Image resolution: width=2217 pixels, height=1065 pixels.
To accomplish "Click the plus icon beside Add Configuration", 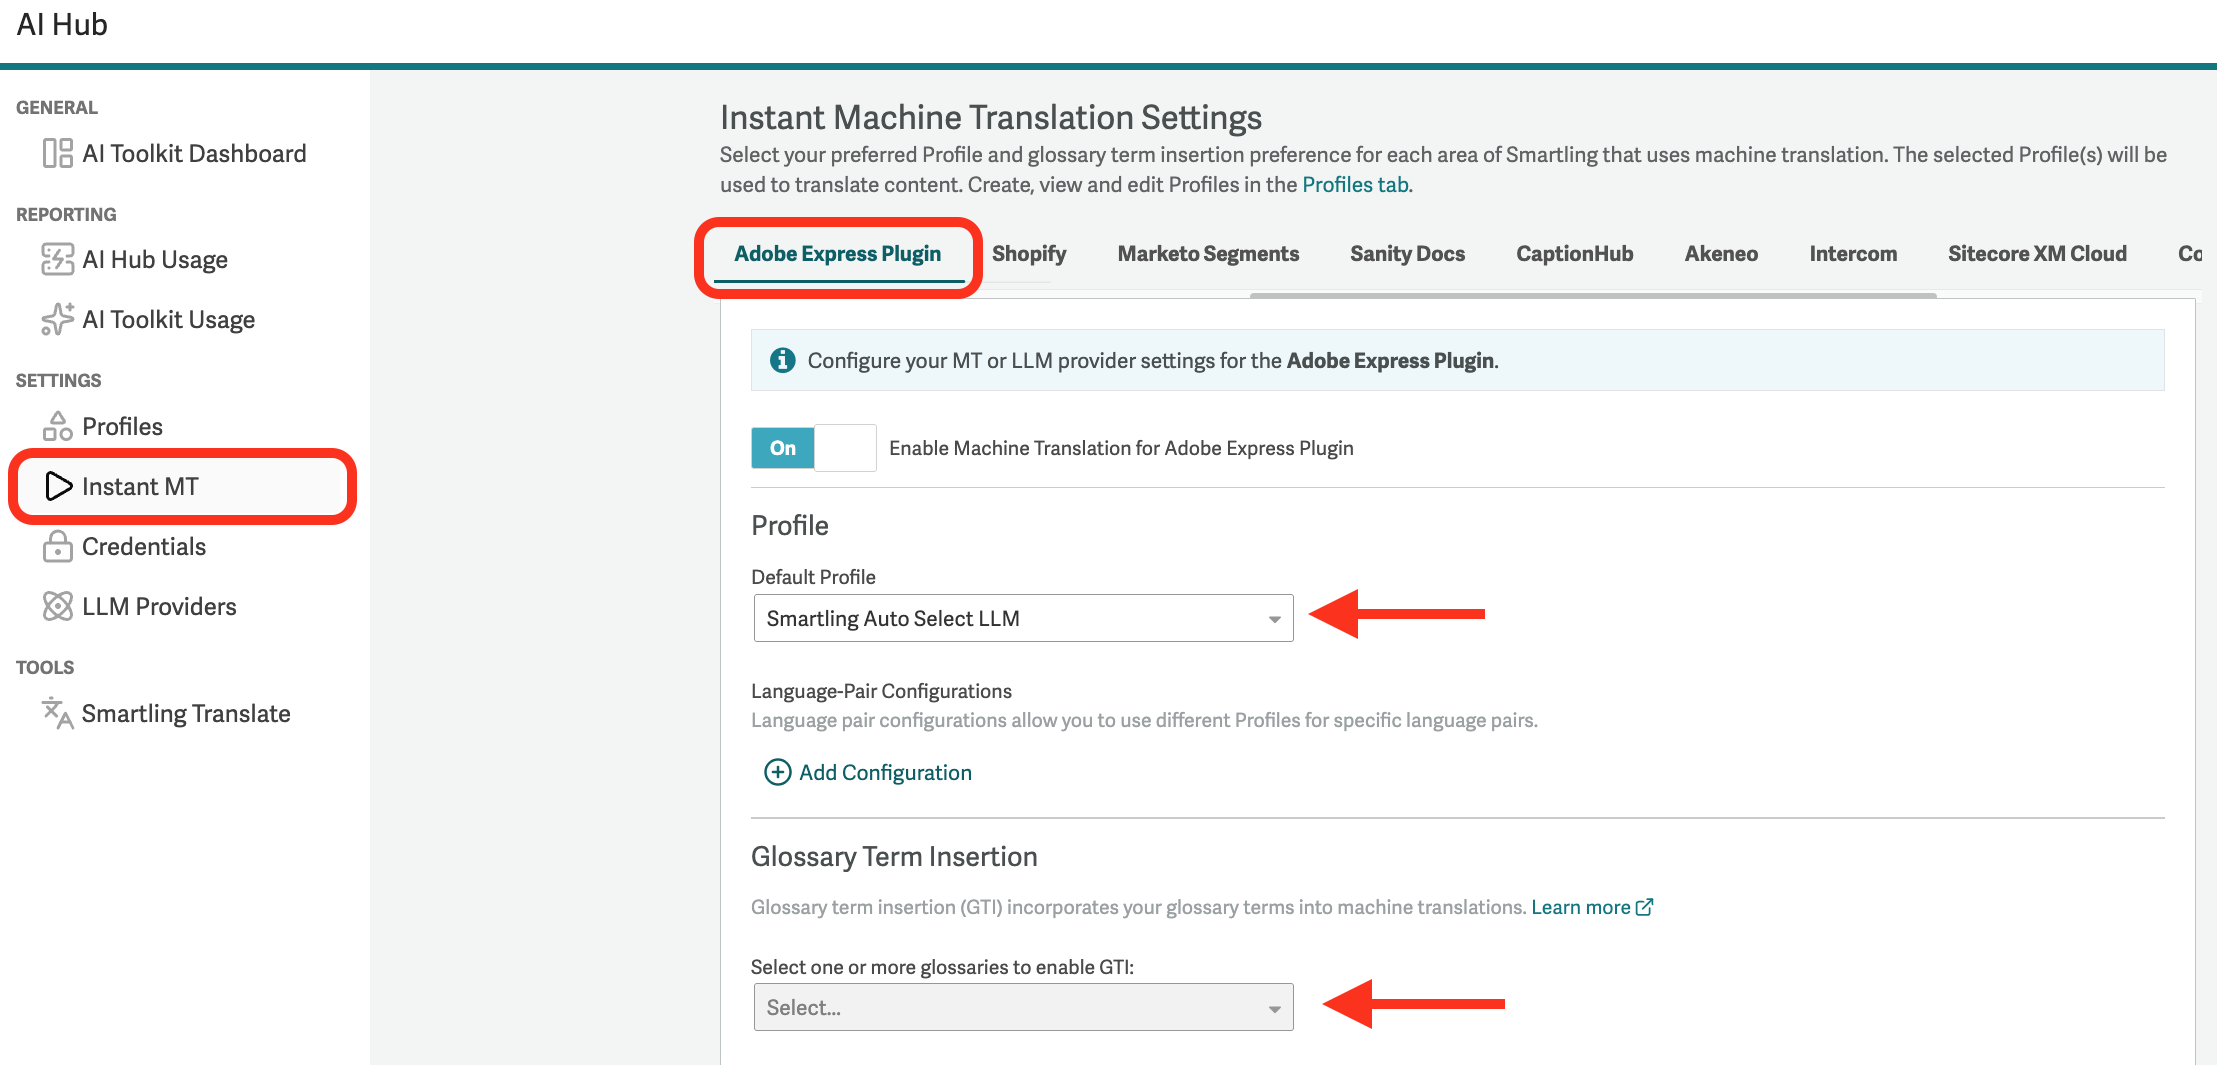I will coord(777,772).
